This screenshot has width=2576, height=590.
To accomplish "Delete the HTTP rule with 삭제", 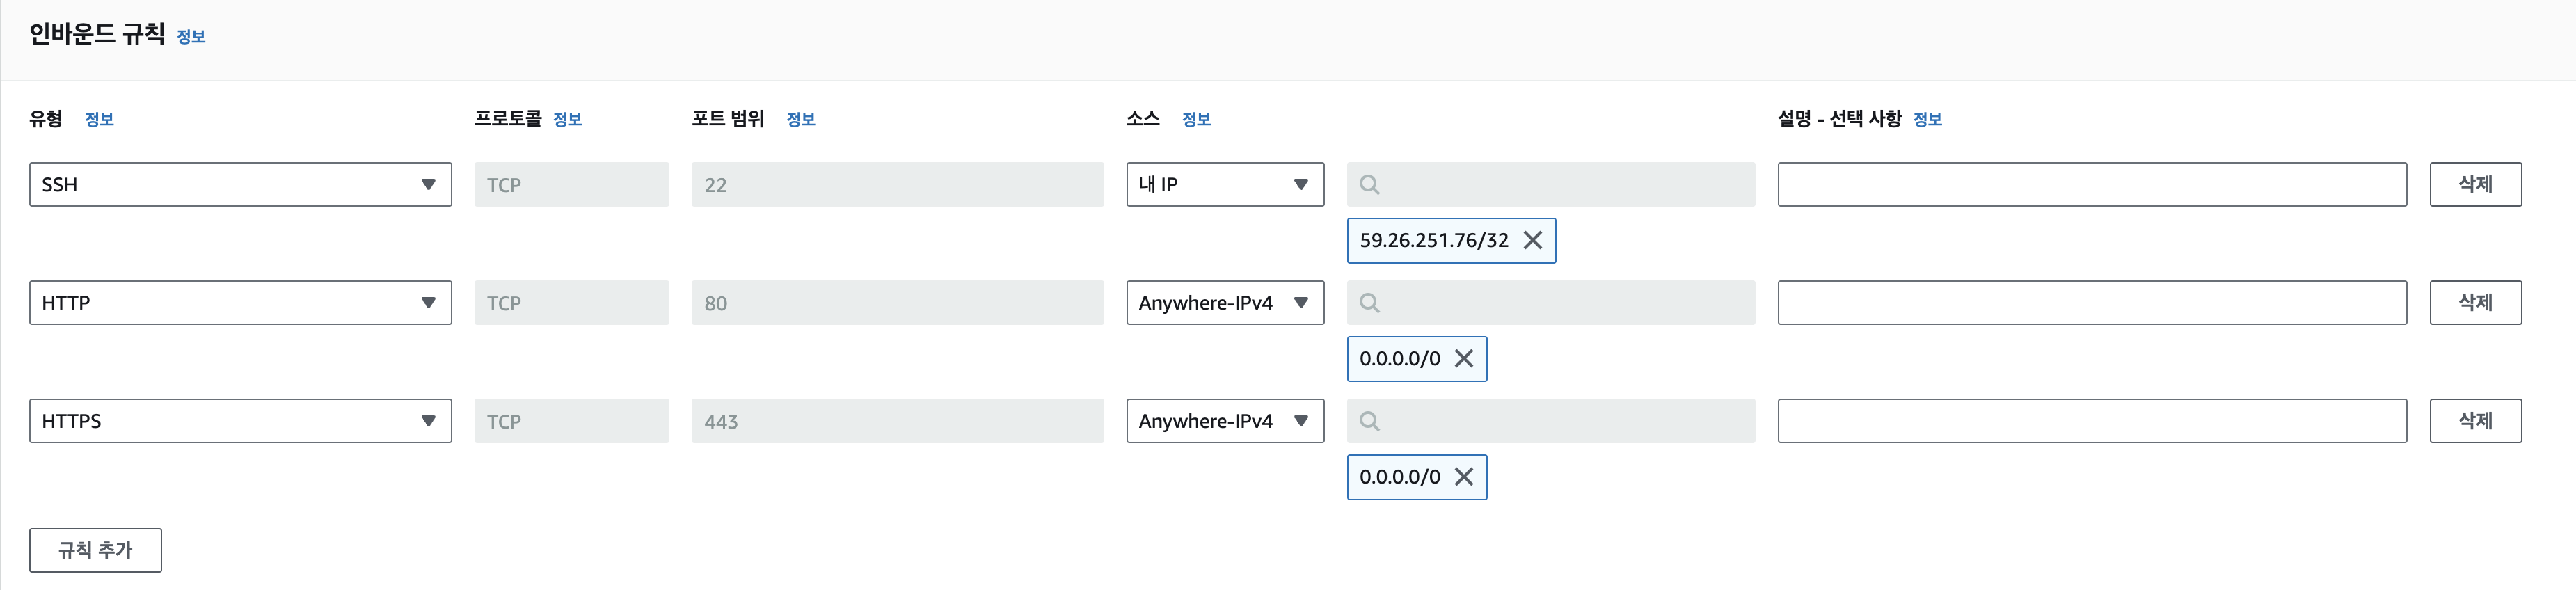I will [2475, 302].
